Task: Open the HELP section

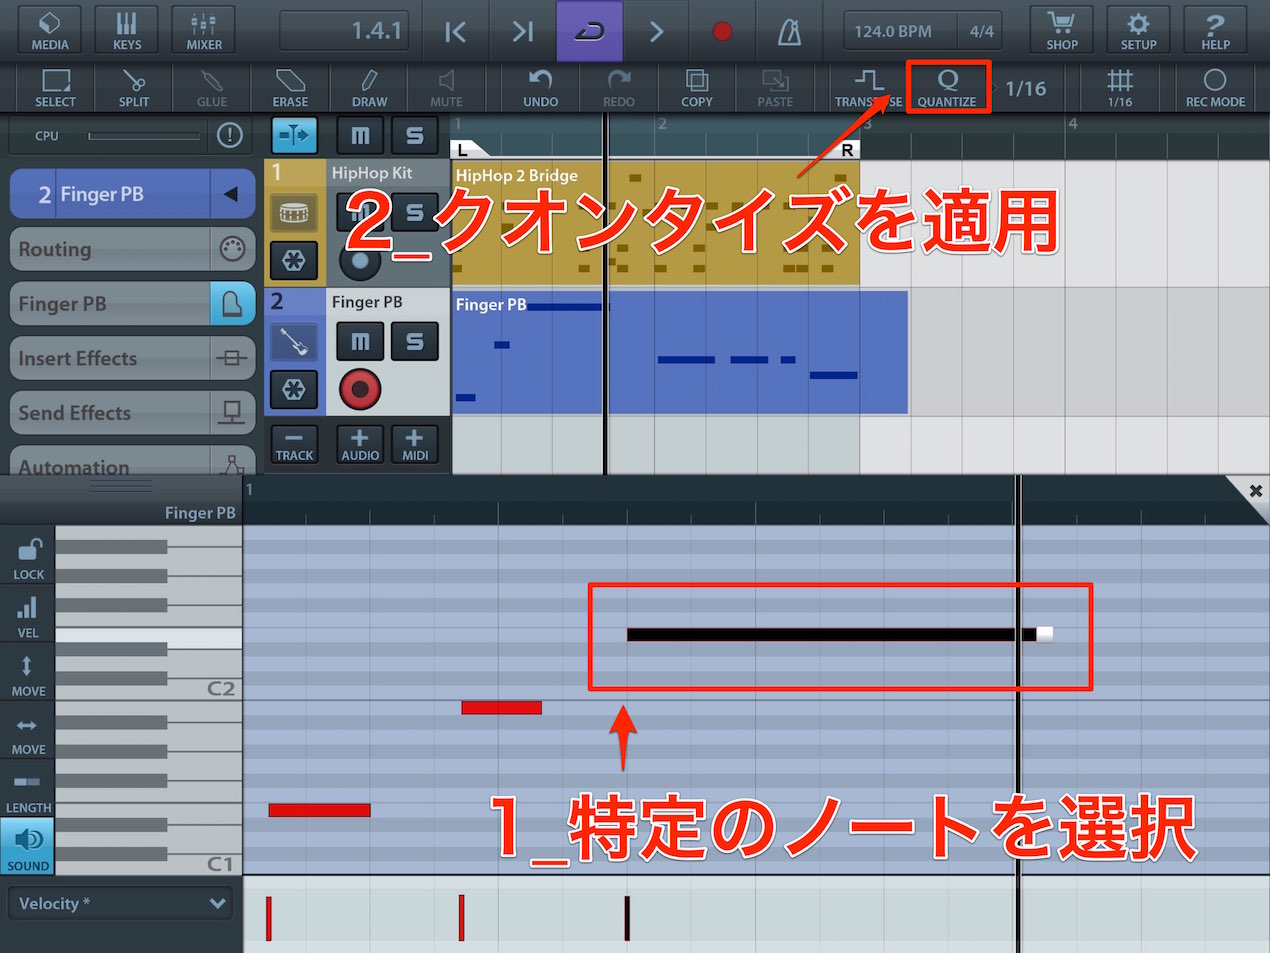Action: [1215, 30]
